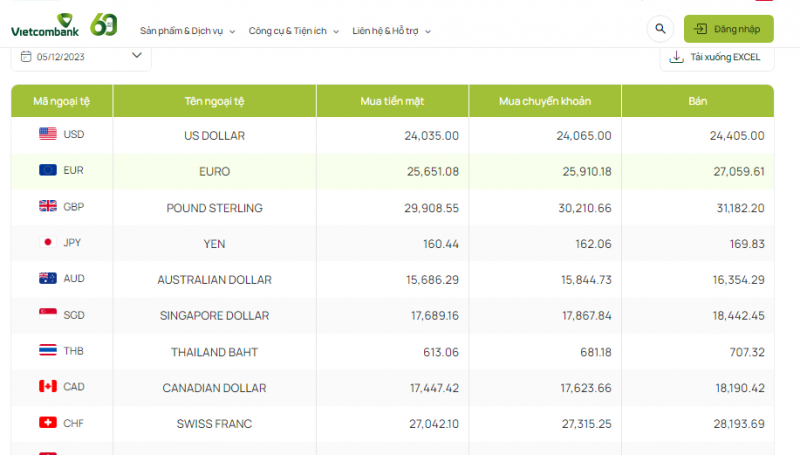800x455 pixels.
Task: Click the search magnifier icon
Action: tap(660, 29)
